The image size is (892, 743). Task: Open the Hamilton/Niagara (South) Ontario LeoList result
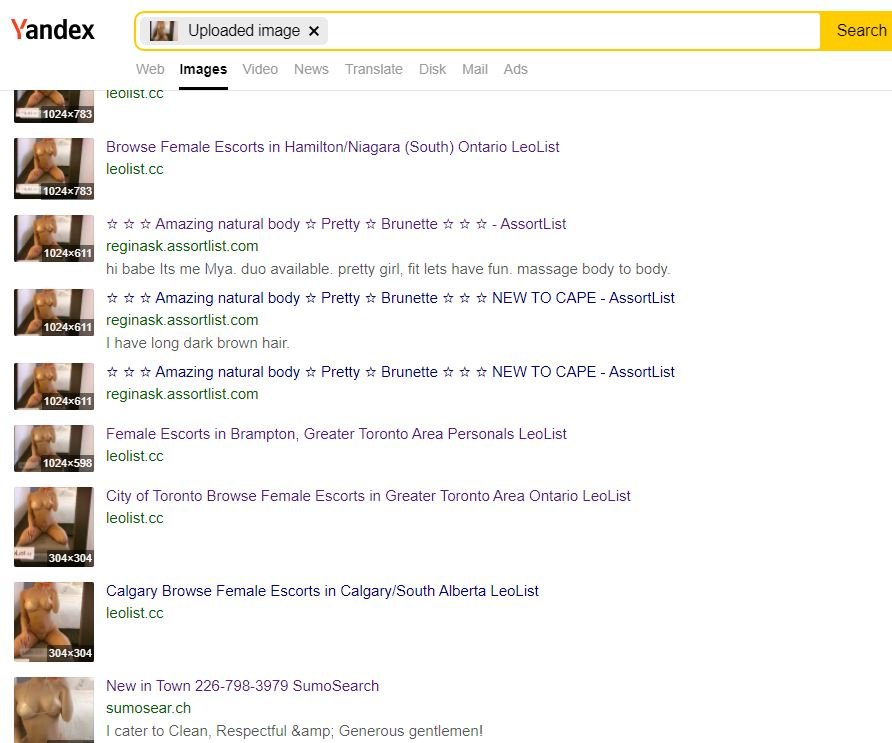pos(333,147)
